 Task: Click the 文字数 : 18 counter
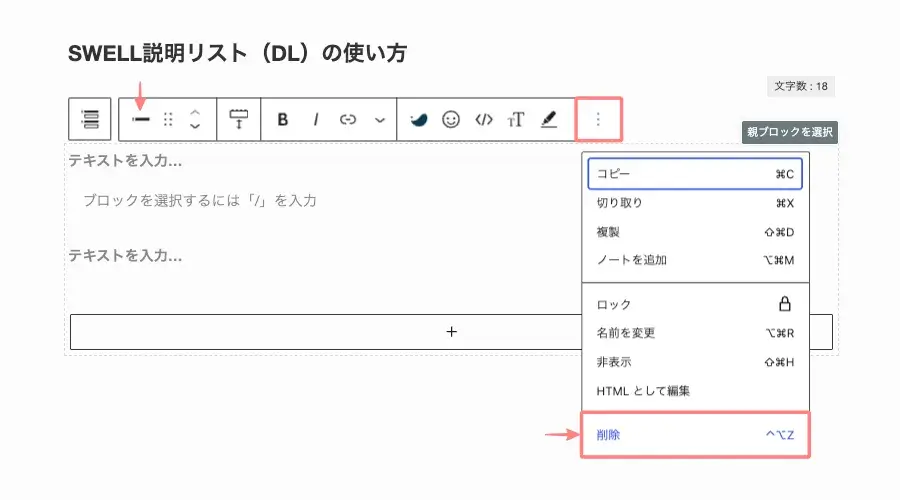click(x=801, y=86)
